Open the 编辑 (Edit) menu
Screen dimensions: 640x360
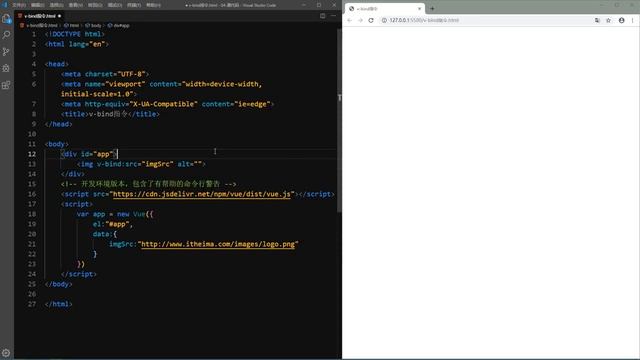tap(38, 5)
